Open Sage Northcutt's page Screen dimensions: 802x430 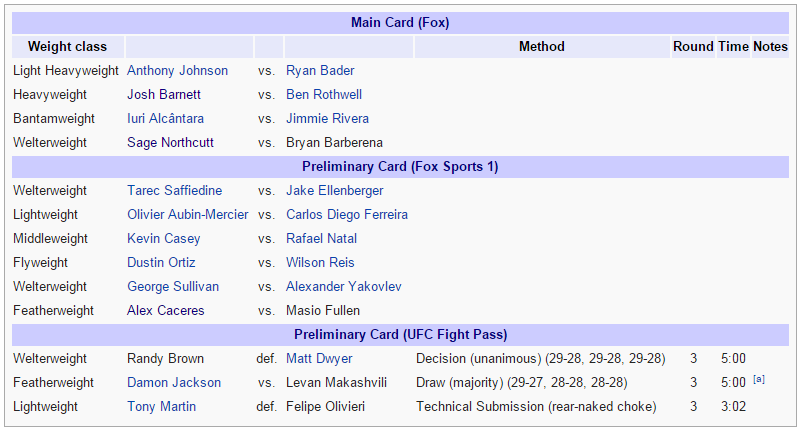170,143
